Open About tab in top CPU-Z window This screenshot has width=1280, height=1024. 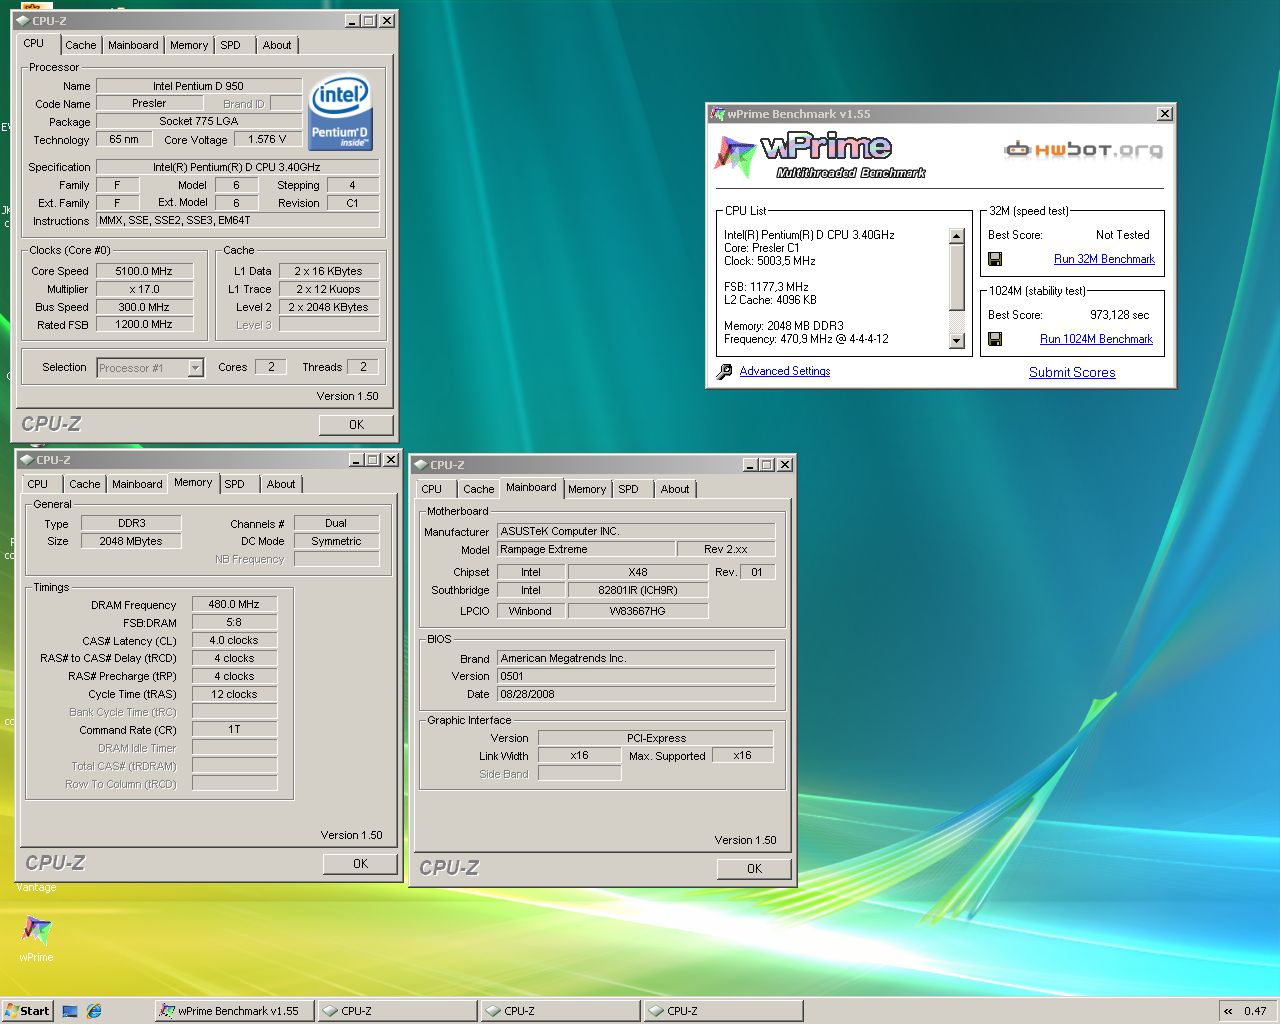[277, 45]
